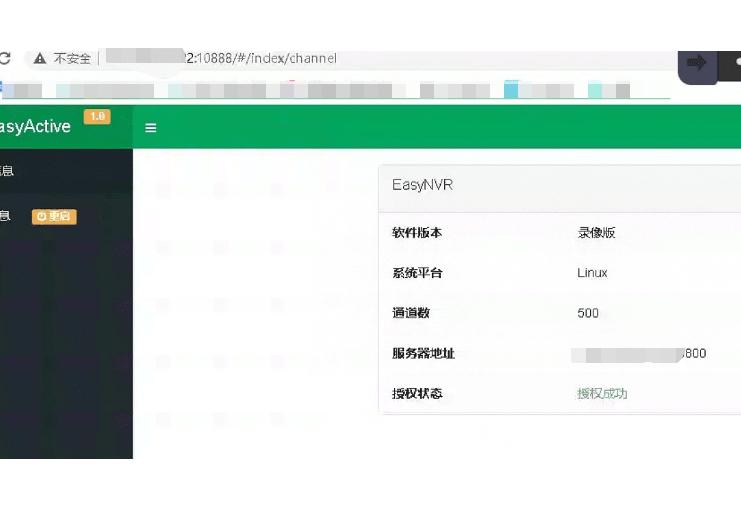The width and height of the screenshot is (741, 508).
Task: Open the second sidebar item beside 重启
Action: click(x=6, y=216)
